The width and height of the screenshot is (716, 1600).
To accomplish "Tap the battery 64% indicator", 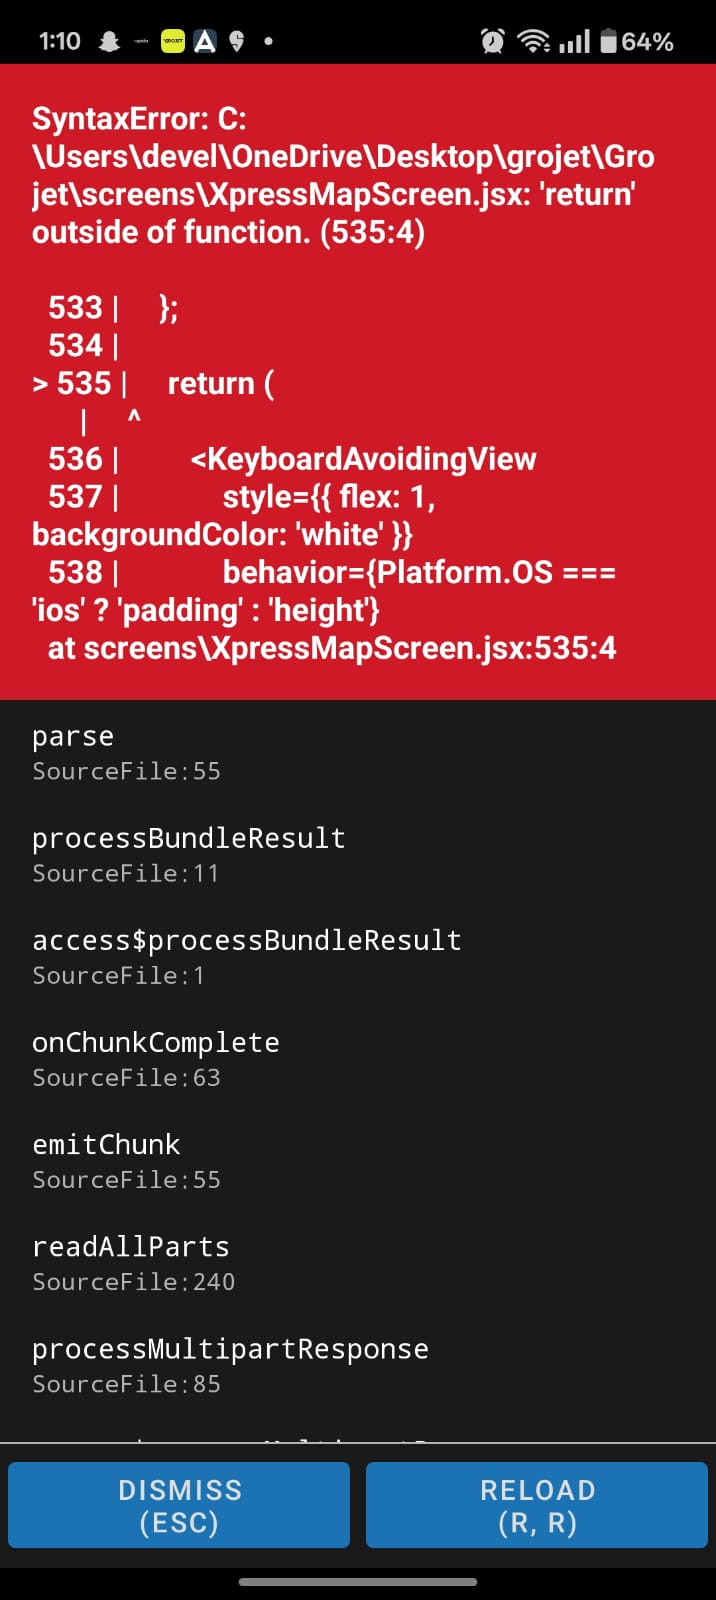I will pyautogui.click(x=636, y=41).
